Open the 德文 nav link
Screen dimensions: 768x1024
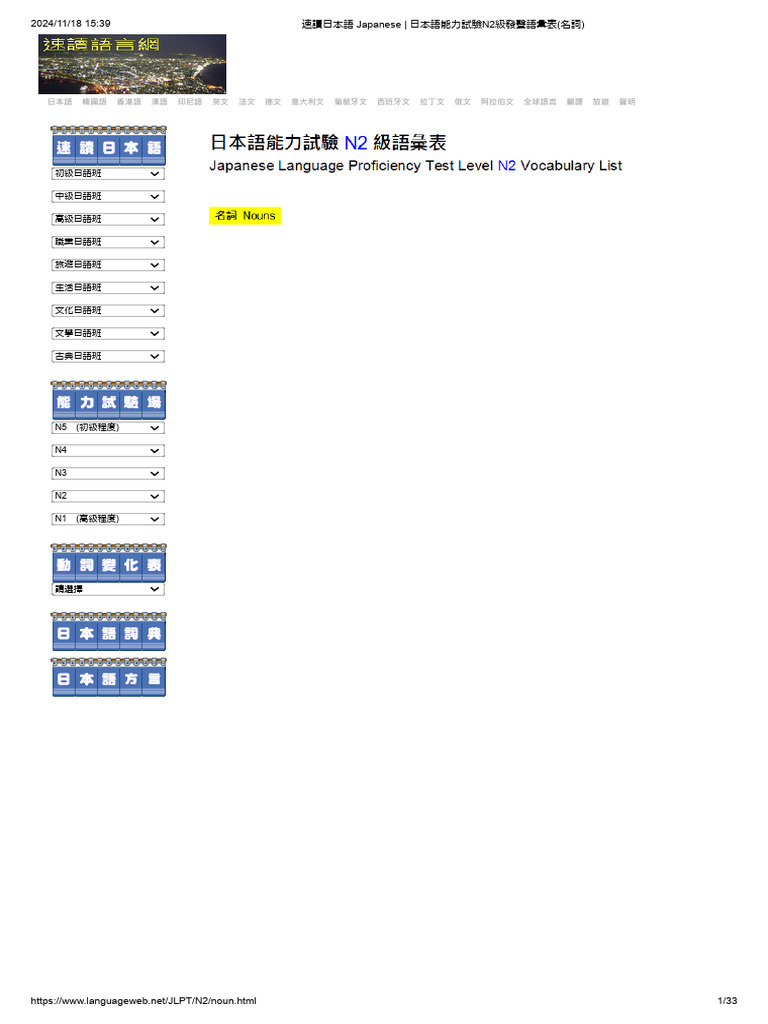tap(273, 102)
